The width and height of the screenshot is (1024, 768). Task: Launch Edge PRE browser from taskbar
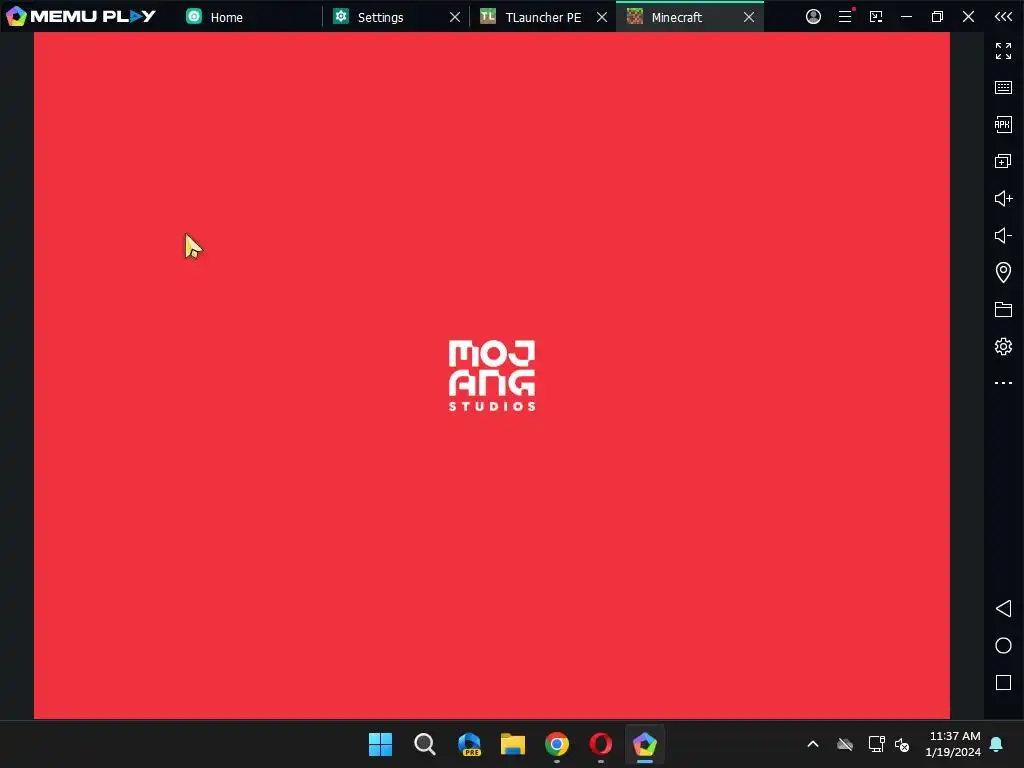click(469, 744)
